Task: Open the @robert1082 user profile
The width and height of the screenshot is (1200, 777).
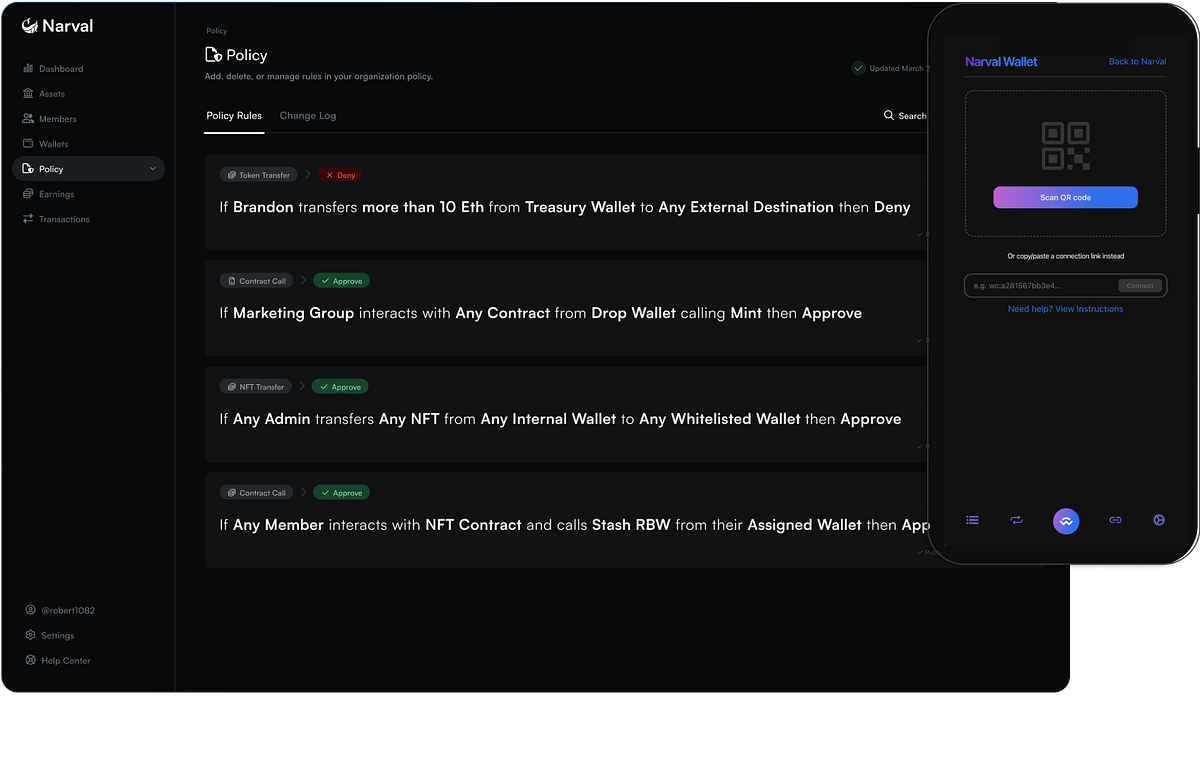Action: tap(60, 610)
